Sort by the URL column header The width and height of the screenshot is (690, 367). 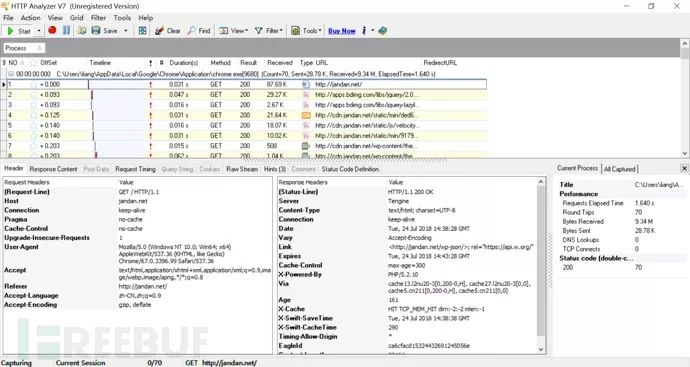click(x=322, y=62)
